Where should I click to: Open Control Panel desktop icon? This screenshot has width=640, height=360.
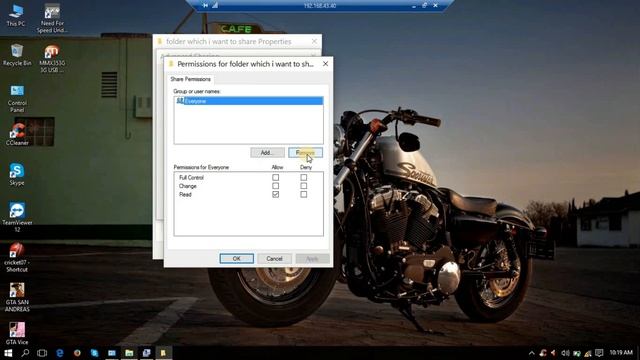pos(17,98)
